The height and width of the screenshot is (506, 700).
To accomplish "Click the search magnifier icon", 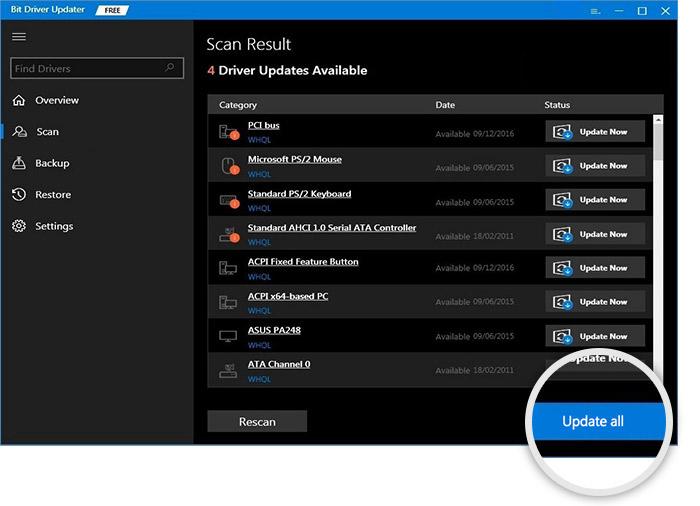I will point(172,68).
